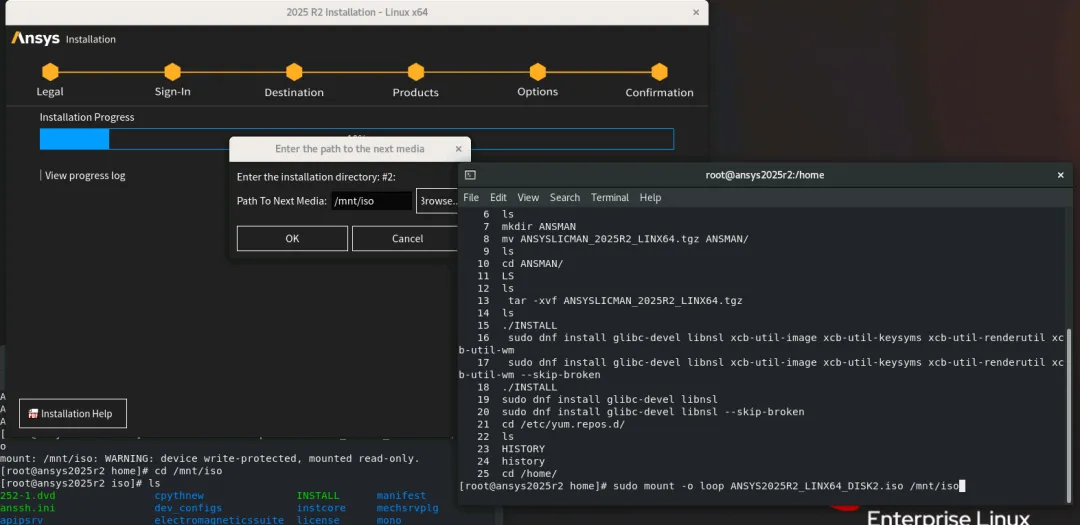Click the terminal title 'root@ansys2025r2:/home'
This screenshot has width=1080, height=525.
coord(765,175)
